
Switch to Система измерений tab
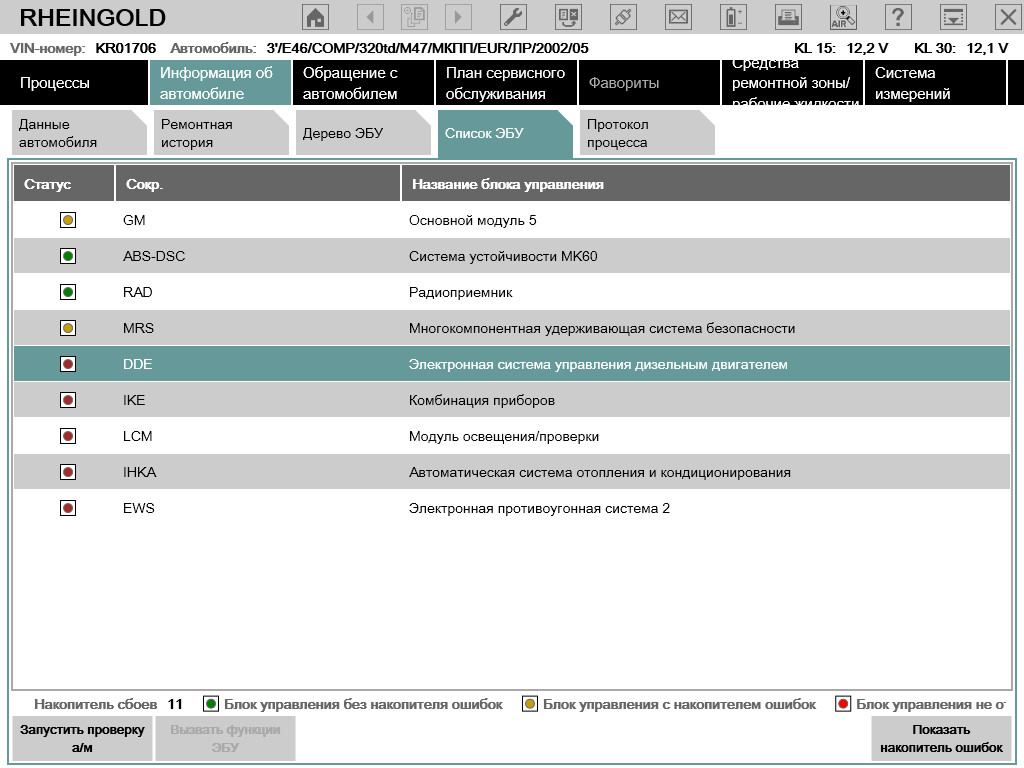pyautogui.click(x=935, y=83)
